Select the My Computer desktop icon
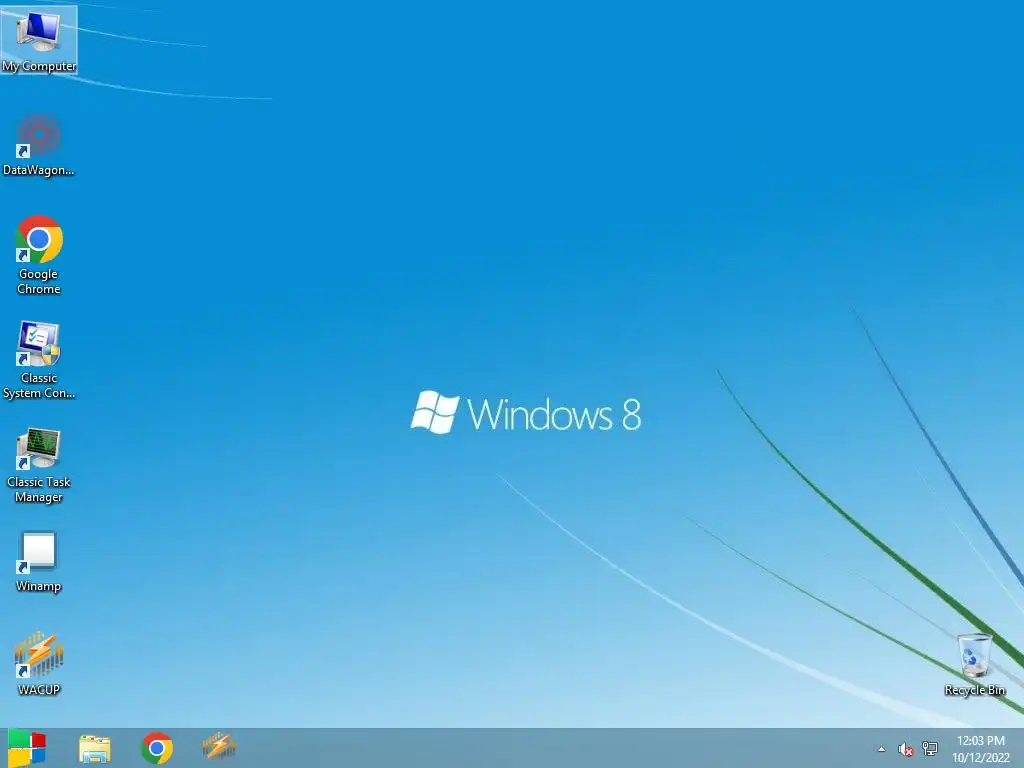The width and height of the screenshot is (1024, 768). 39,40
